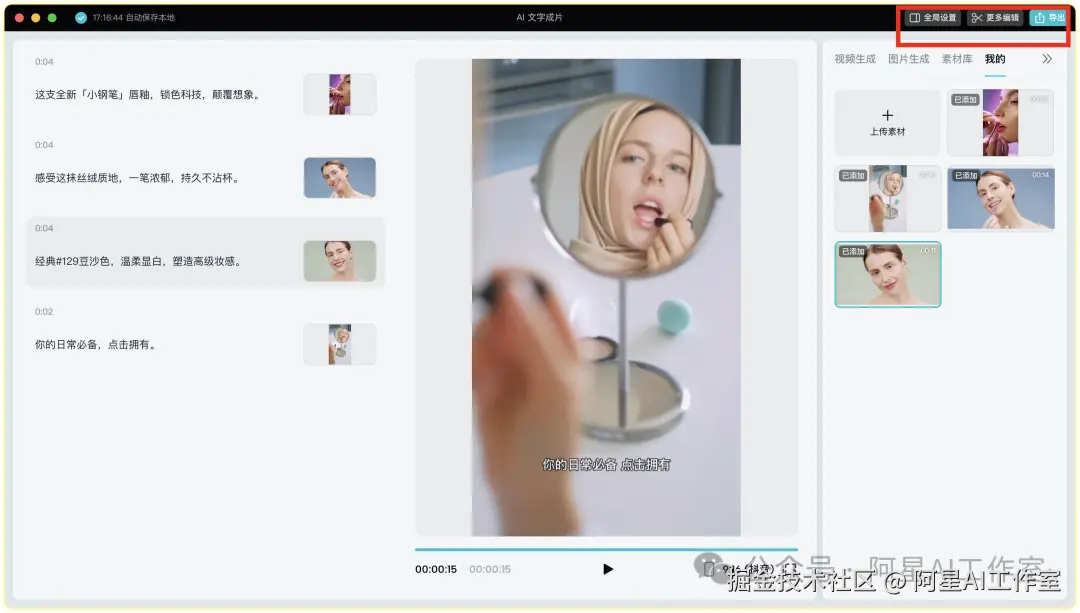Open 全局设置 global settings
The width and height of the screenshot is (1080, 613).
click(x=933, y=18)
